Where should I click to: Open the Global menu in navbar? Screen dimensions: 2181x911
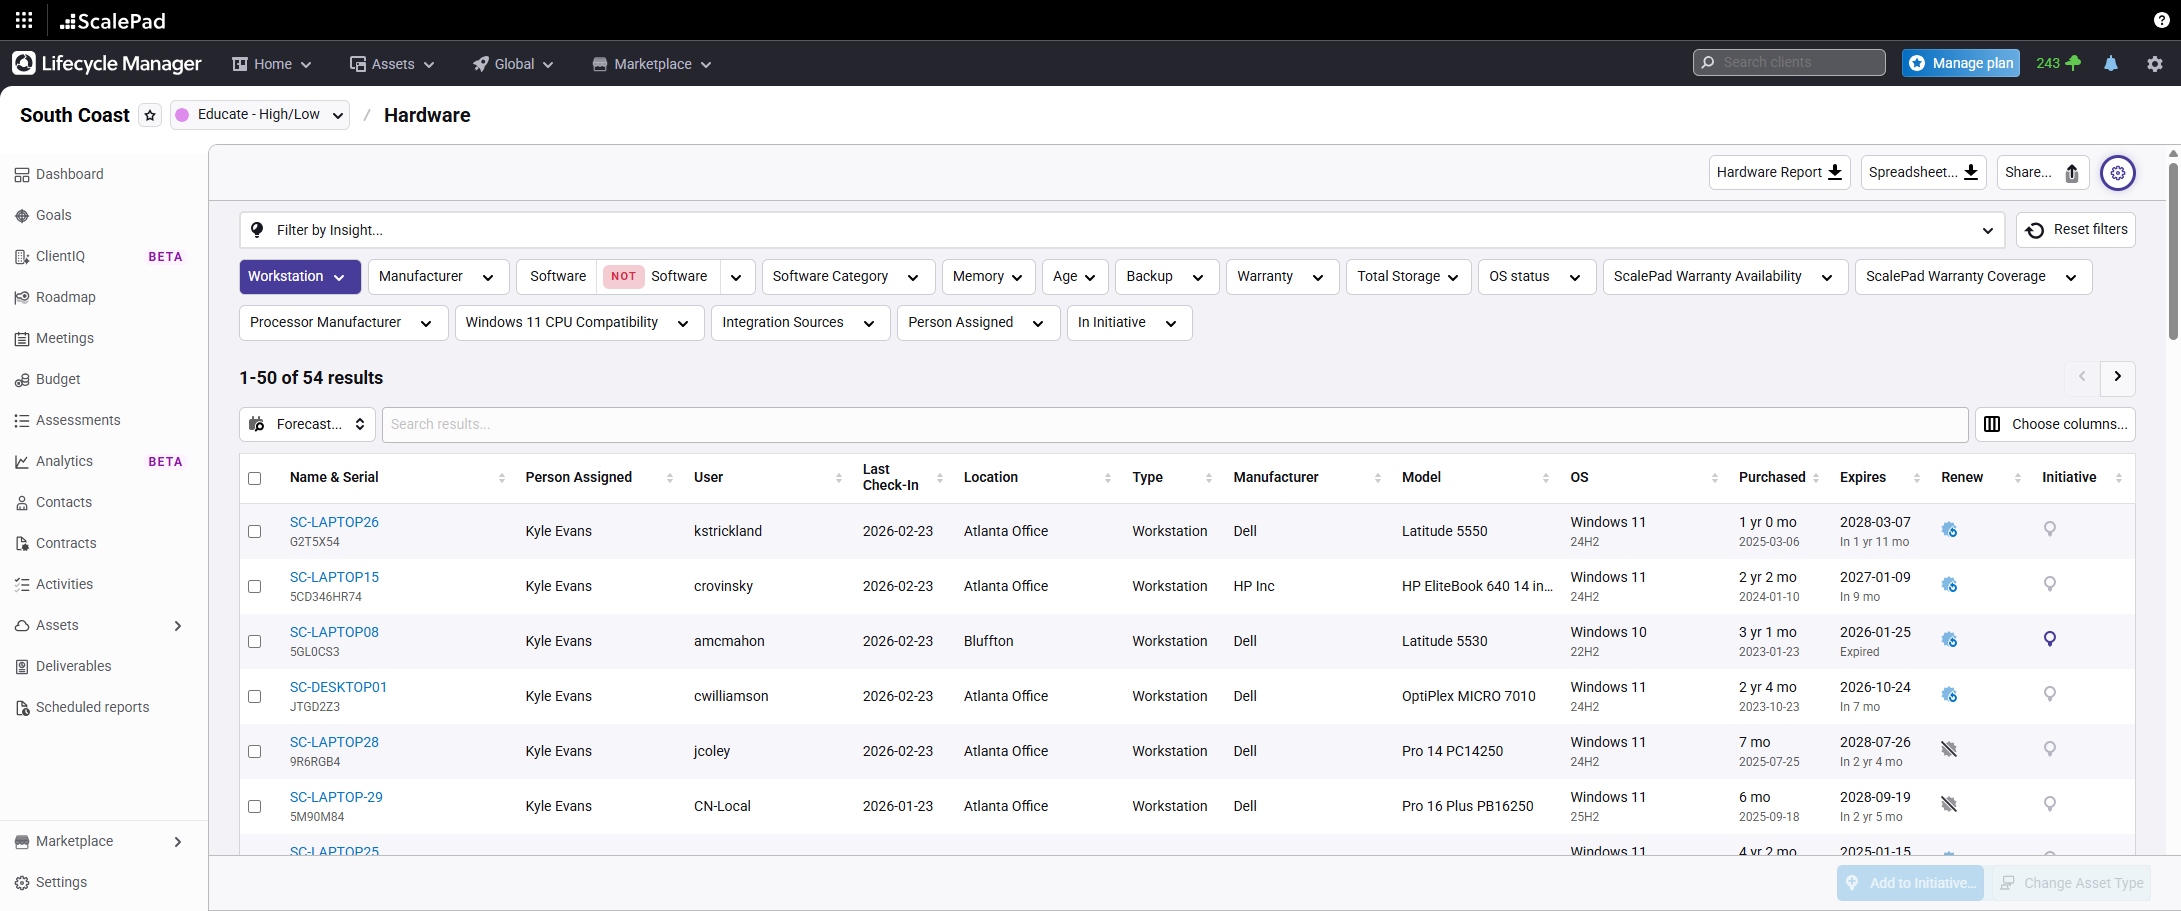[513, 64]
